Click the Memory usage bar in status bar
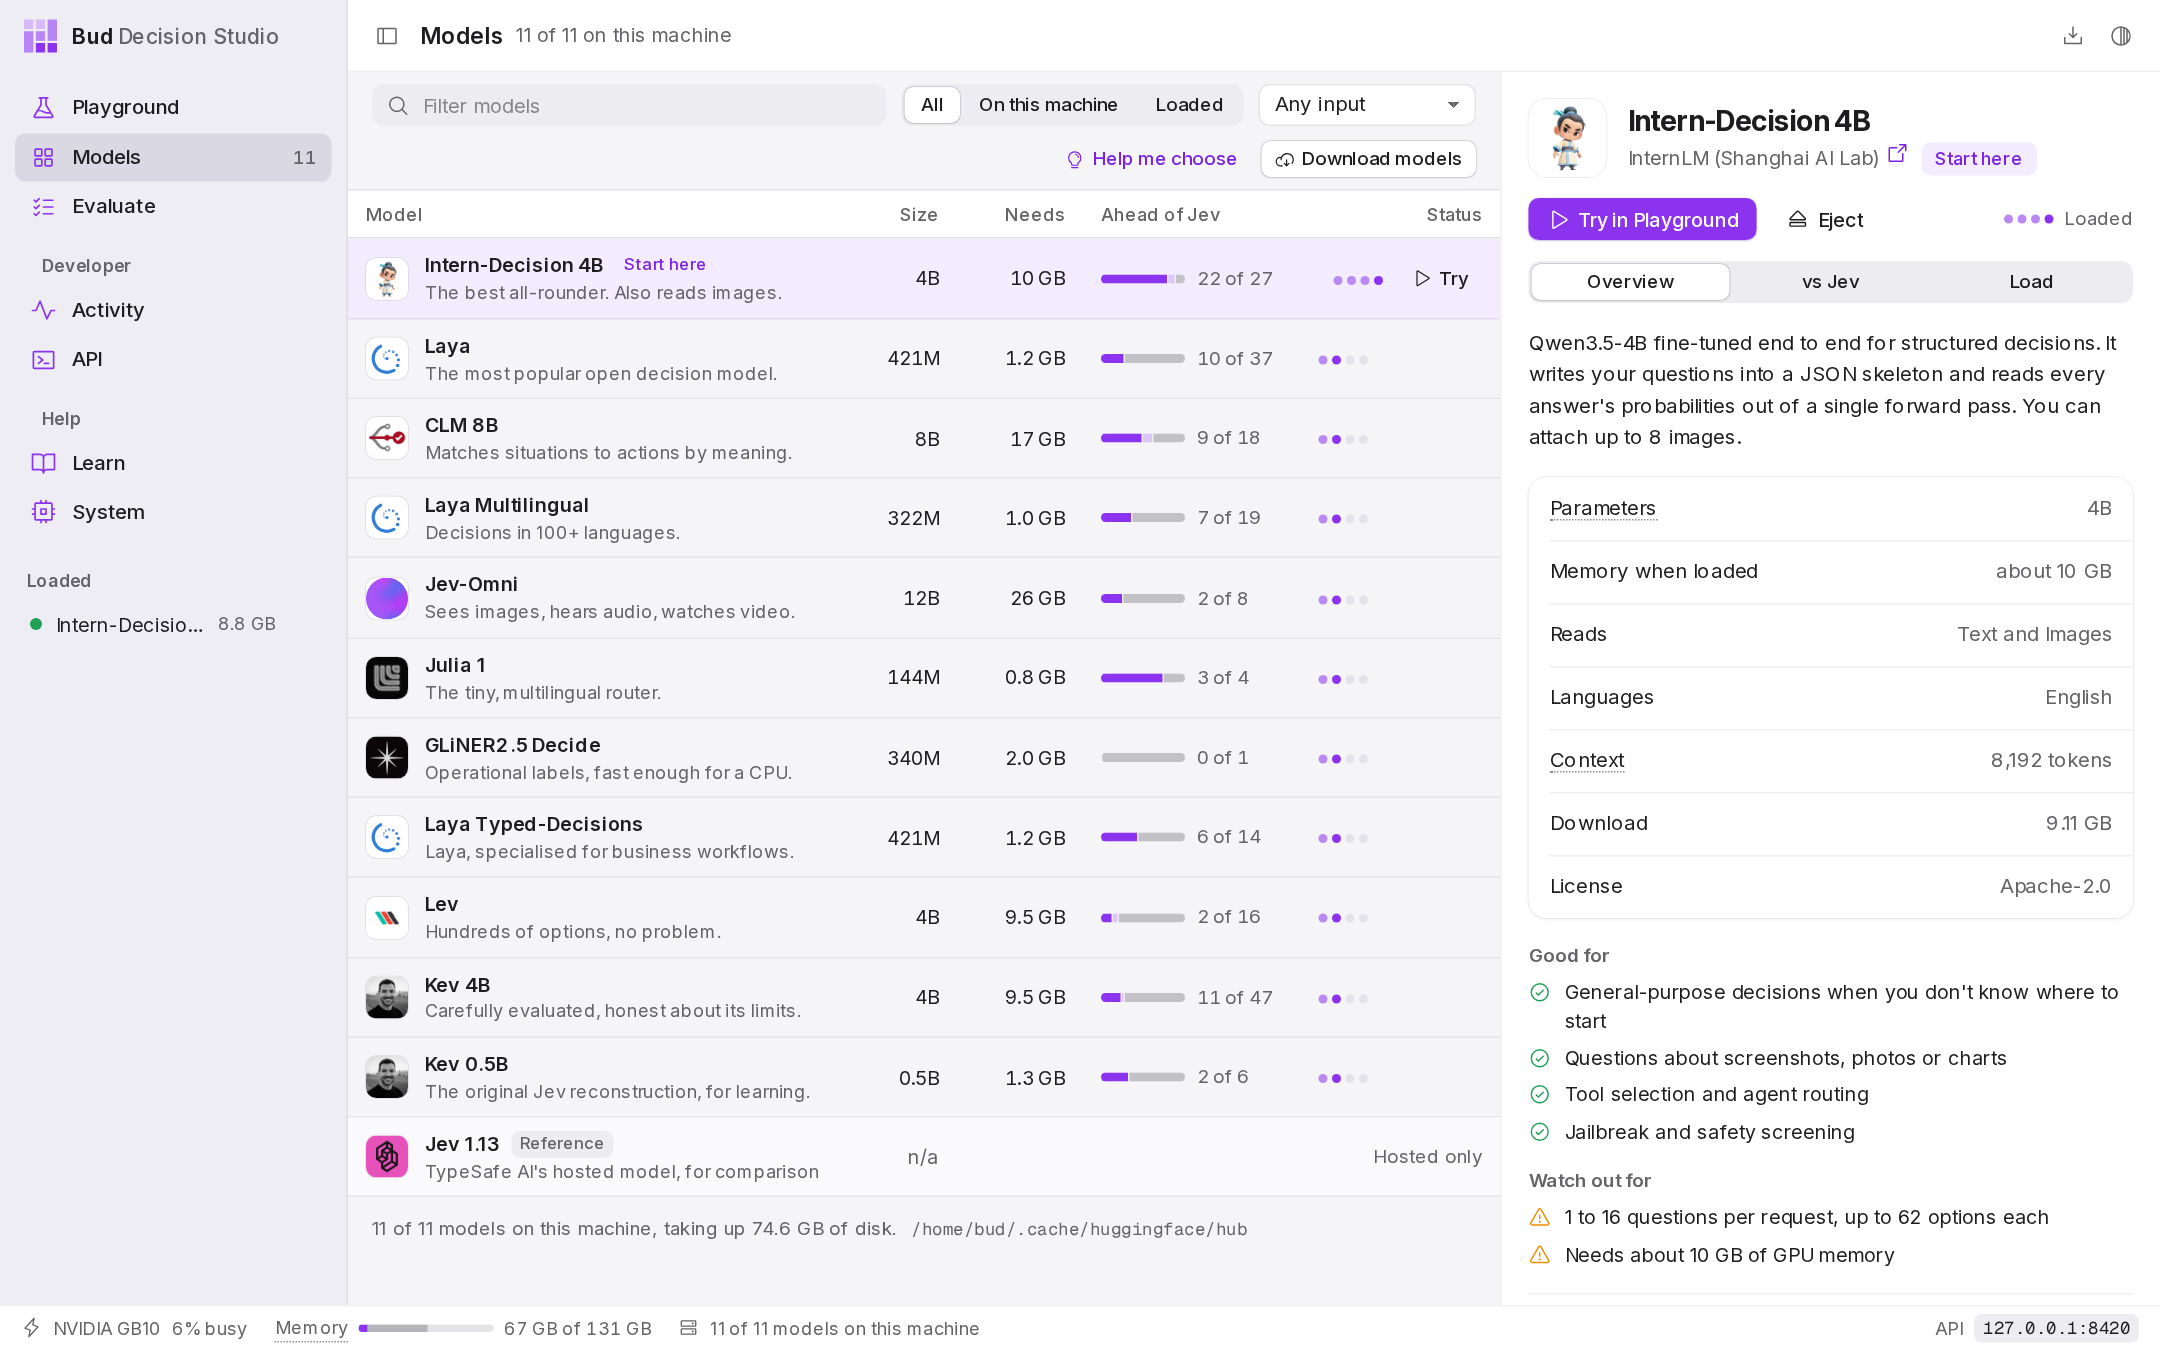Viewport: 2160px width, 1350px height. [x=426, y=1328]
